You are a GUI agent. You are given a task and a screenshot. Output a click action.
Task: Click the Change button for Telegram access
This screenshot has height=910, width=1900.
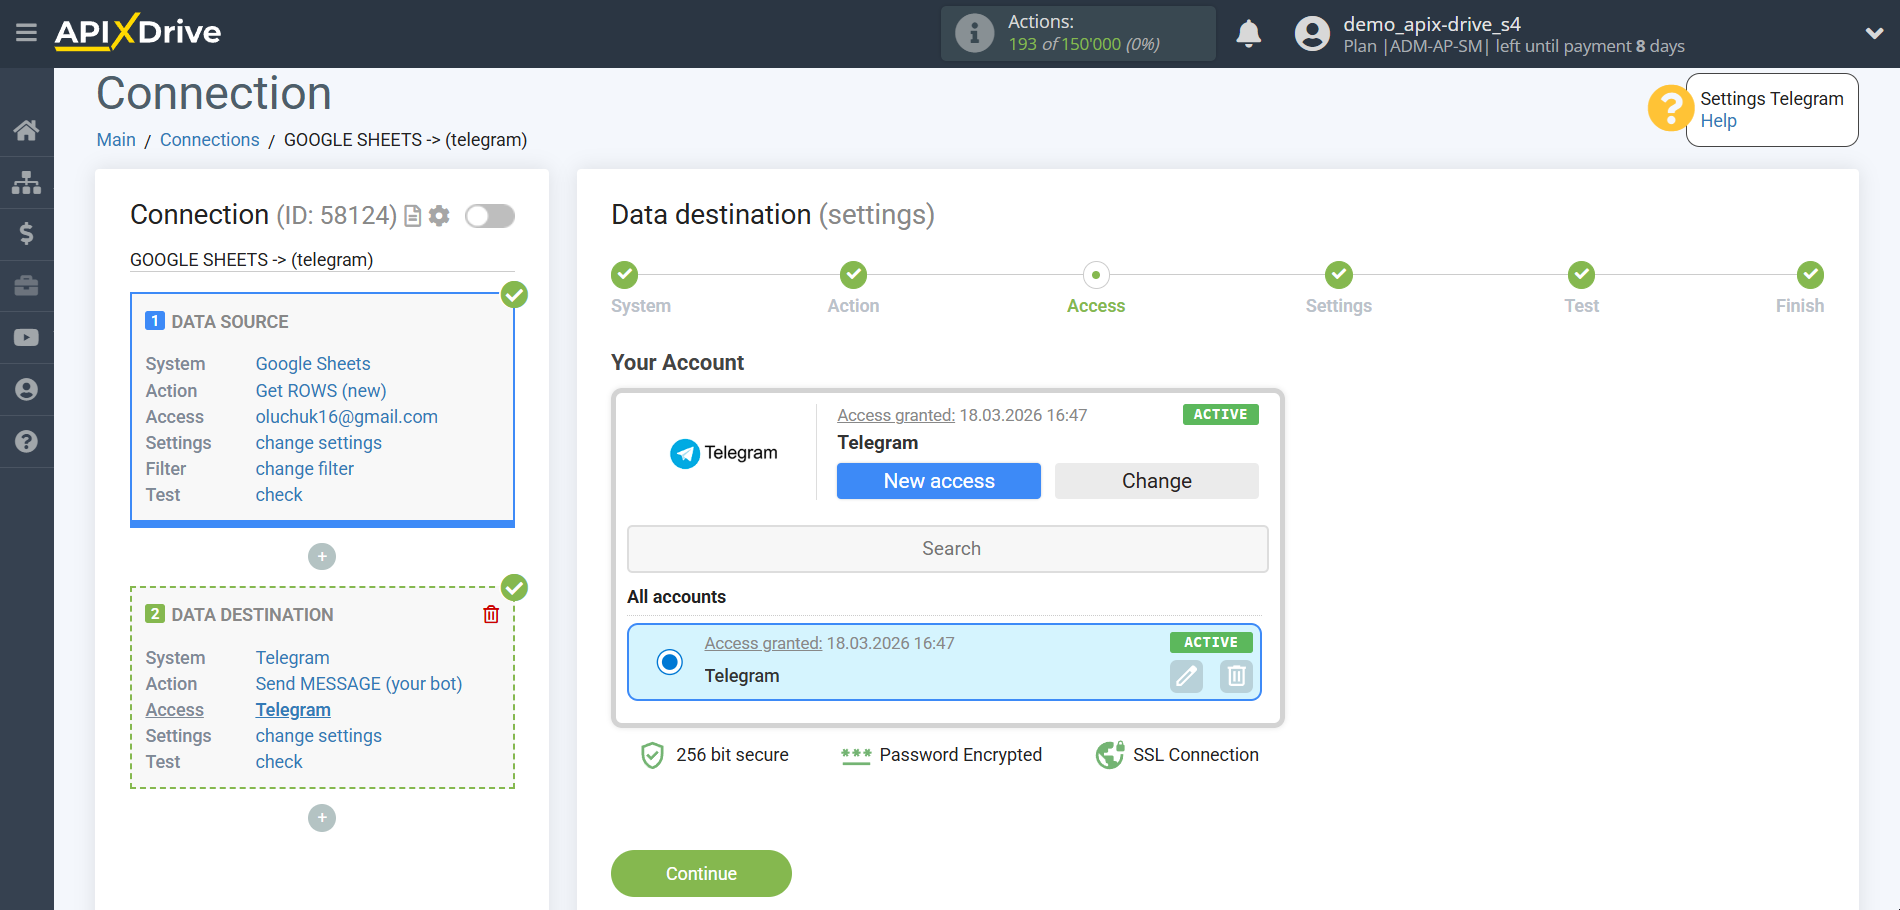pyautogui.click(x=1156, y=481)
